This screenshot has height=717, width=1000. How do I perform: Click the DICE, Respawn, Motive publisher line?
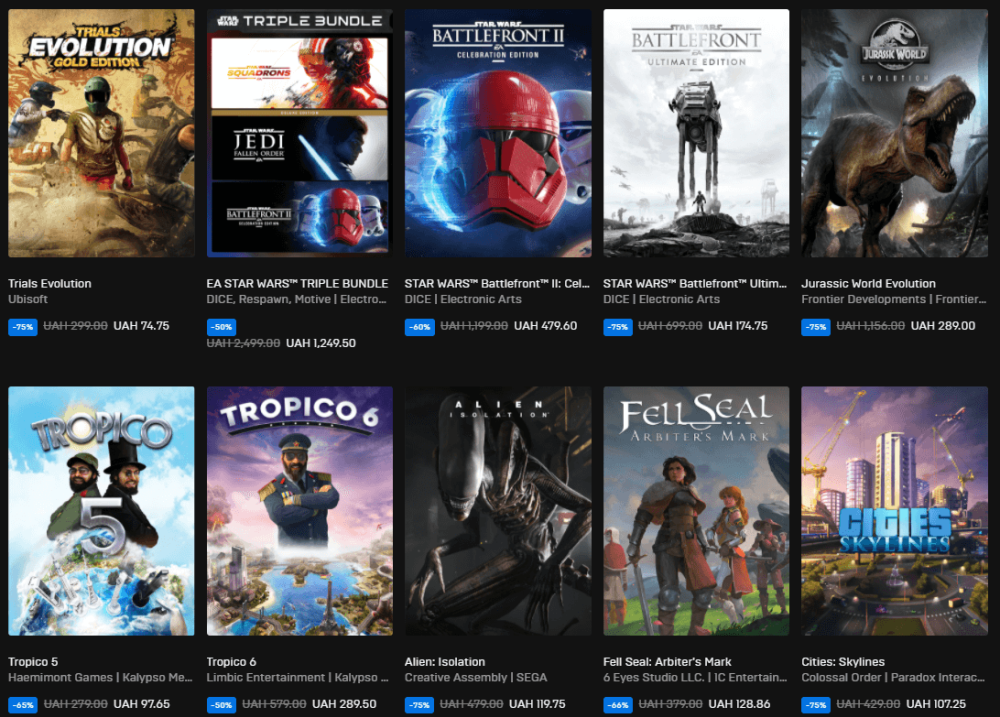point(297,299)
